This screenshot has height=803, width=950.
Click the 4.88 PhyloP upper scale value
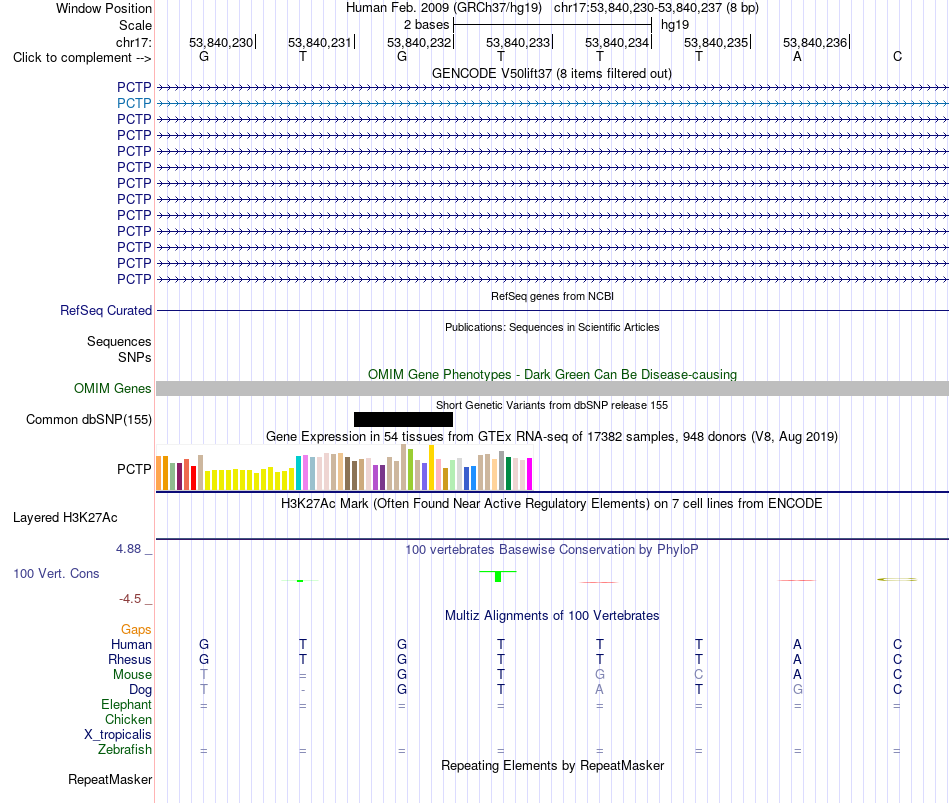[128, 548]
